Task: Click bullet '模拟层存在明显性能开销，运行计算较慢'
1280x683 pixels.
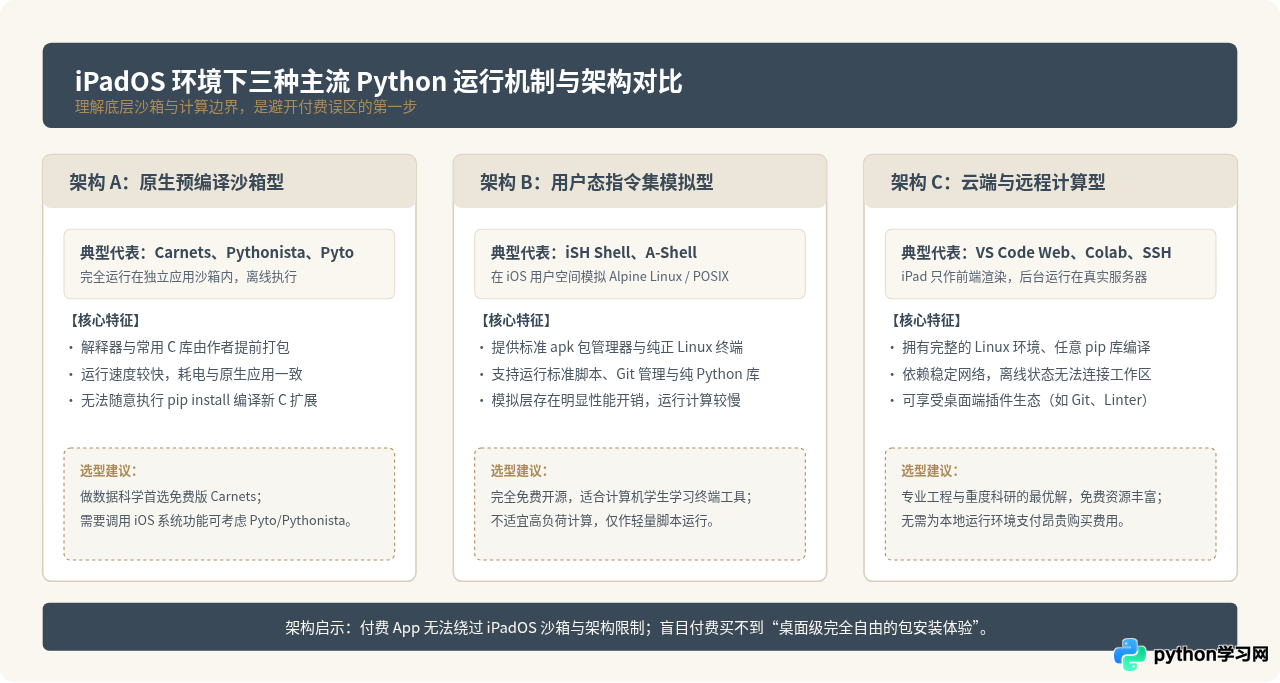Action: pos(616,400)
